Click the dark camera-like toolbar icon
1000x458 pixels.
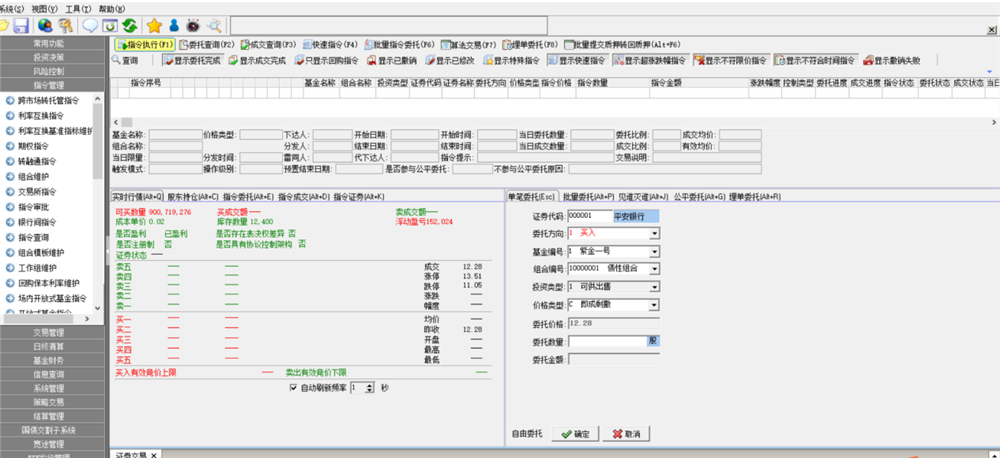[193, 26]
